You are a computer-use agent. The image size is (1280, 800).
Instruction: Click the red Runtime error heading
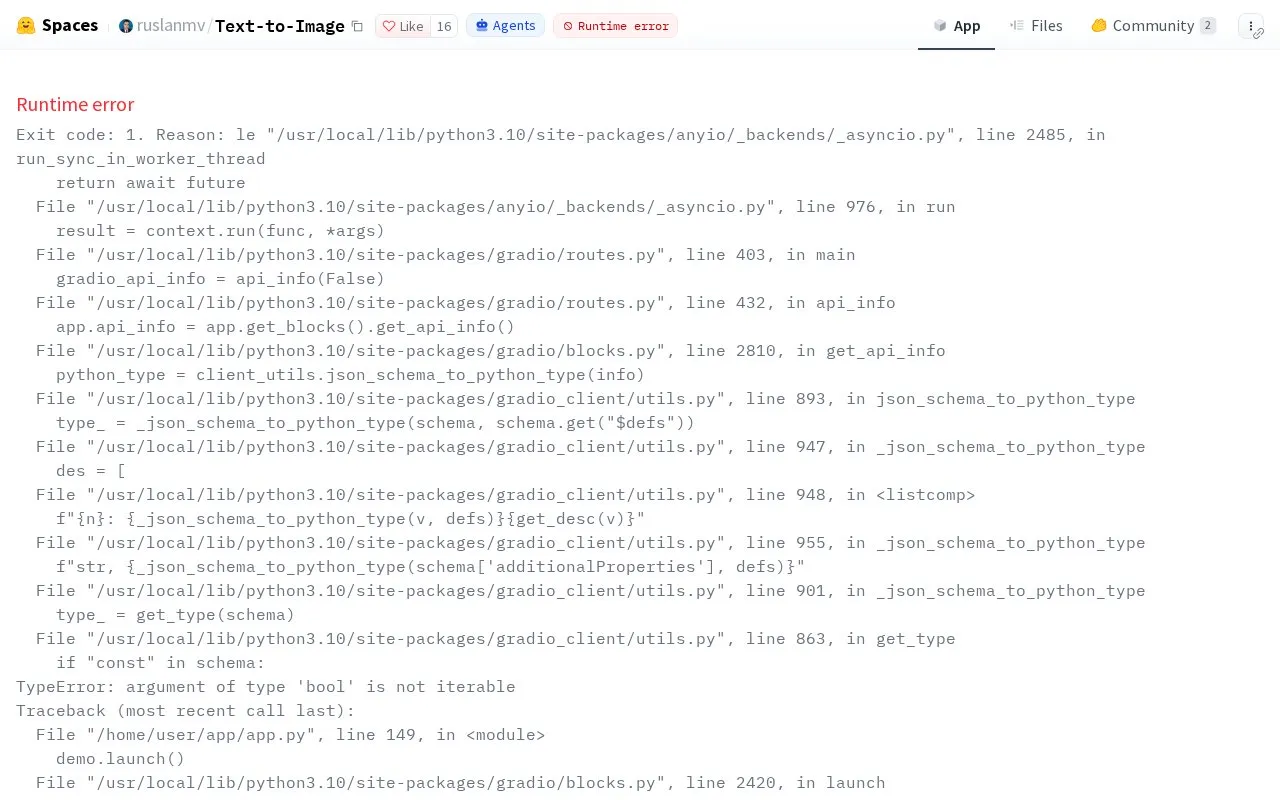tap(75, 104)
